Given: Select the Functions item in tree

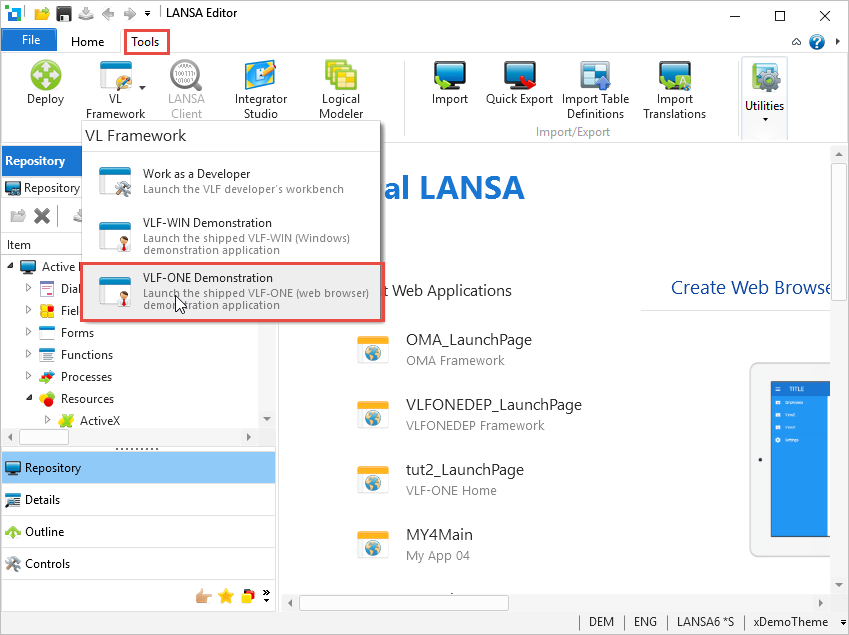Looking at the screenshot, I should 87,355.
